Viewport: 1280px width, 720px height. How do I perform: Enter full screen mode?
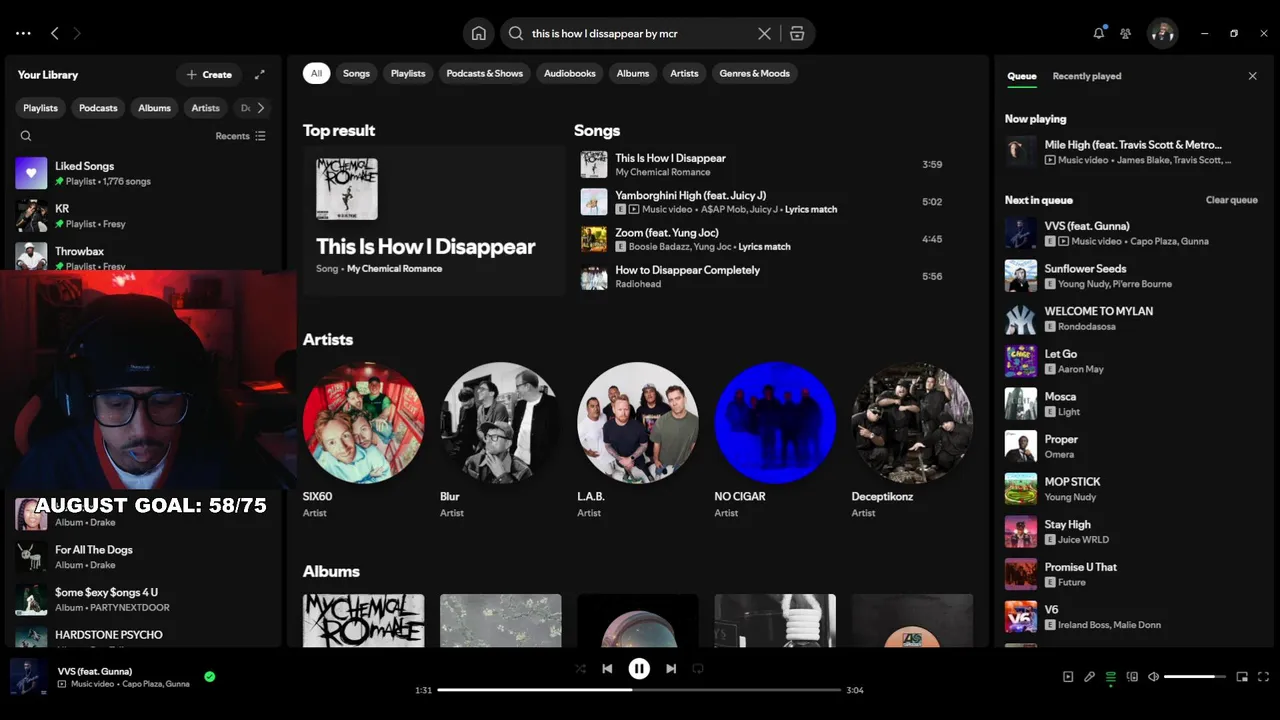coord(1263,677)
